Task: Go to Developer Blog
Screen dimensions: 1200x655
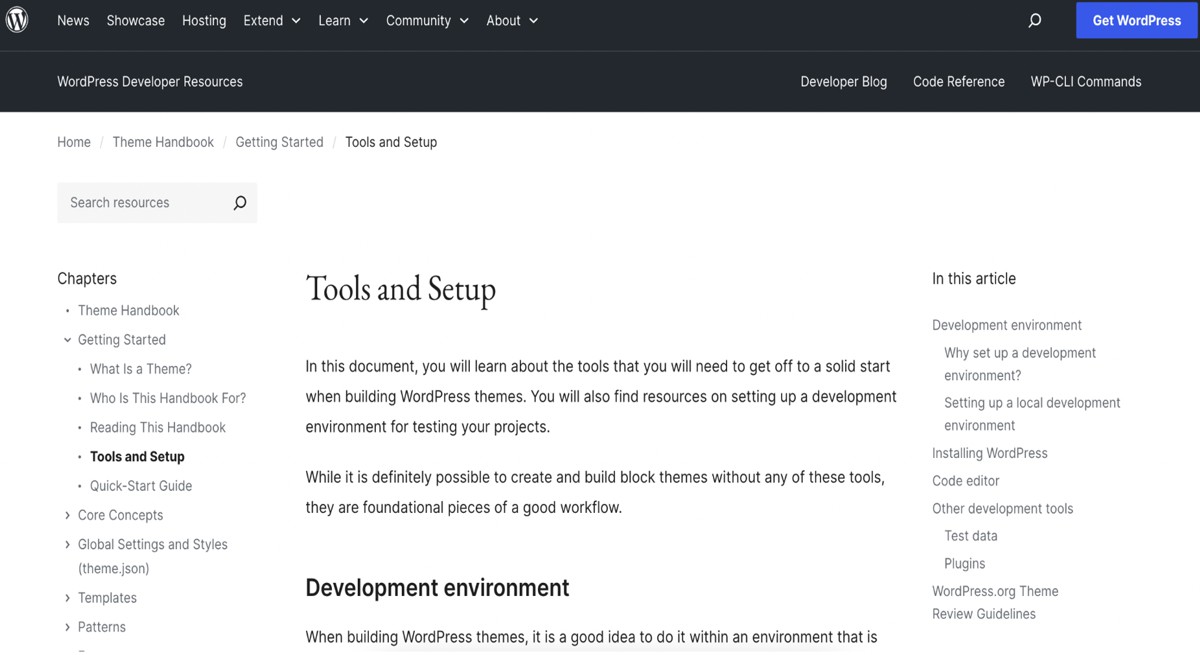Action: coord(844,82)
